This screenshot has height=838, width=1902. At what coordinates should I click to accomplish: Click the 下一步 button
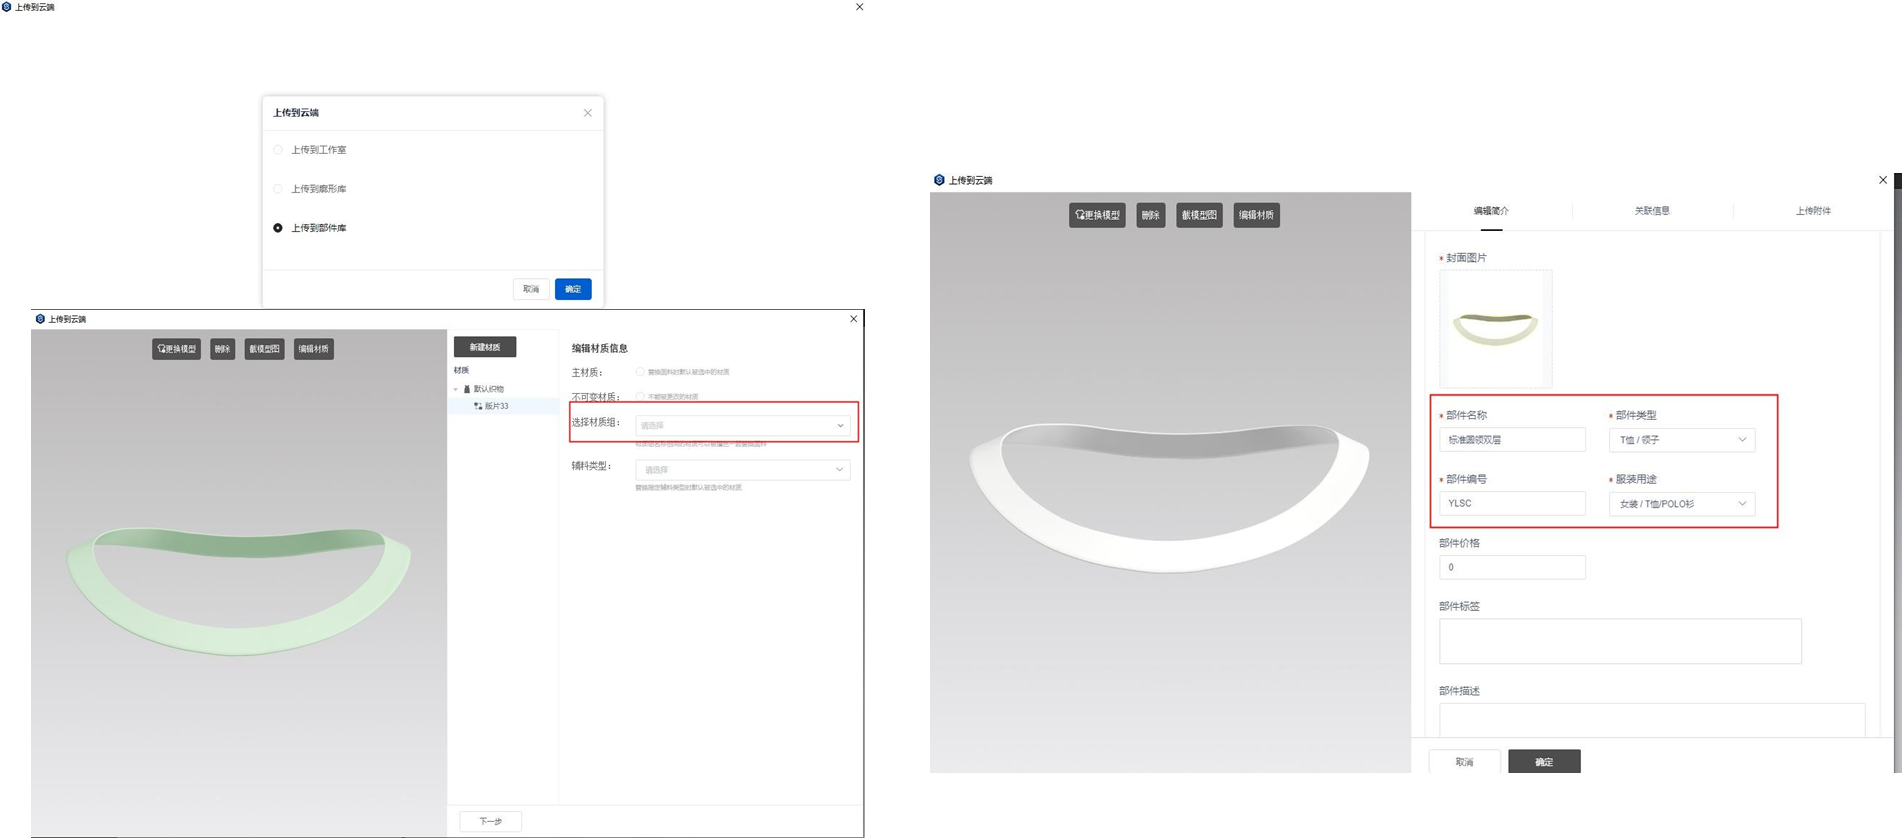[490, 821]
